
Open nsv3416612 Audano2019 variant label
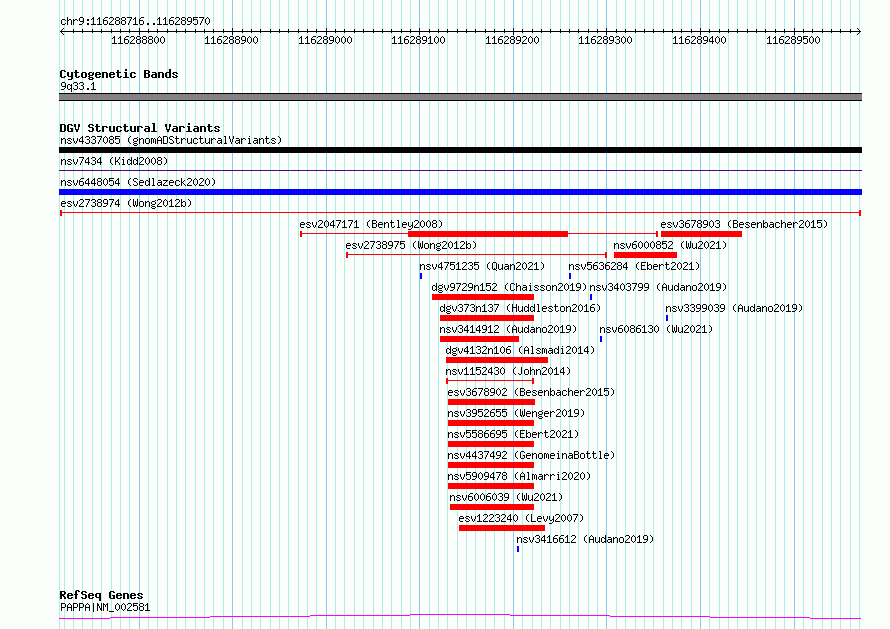(x=585, y=539)
